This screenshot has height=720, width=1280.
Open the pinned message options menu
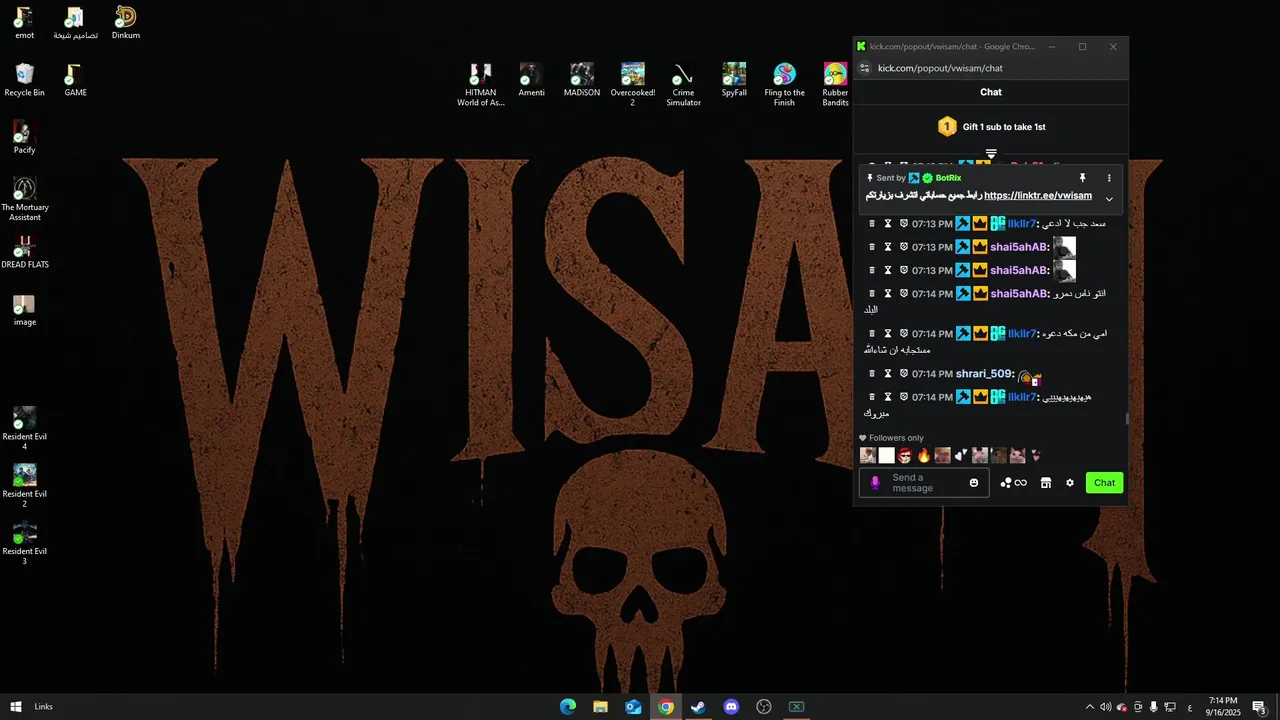click(1109, 178)
